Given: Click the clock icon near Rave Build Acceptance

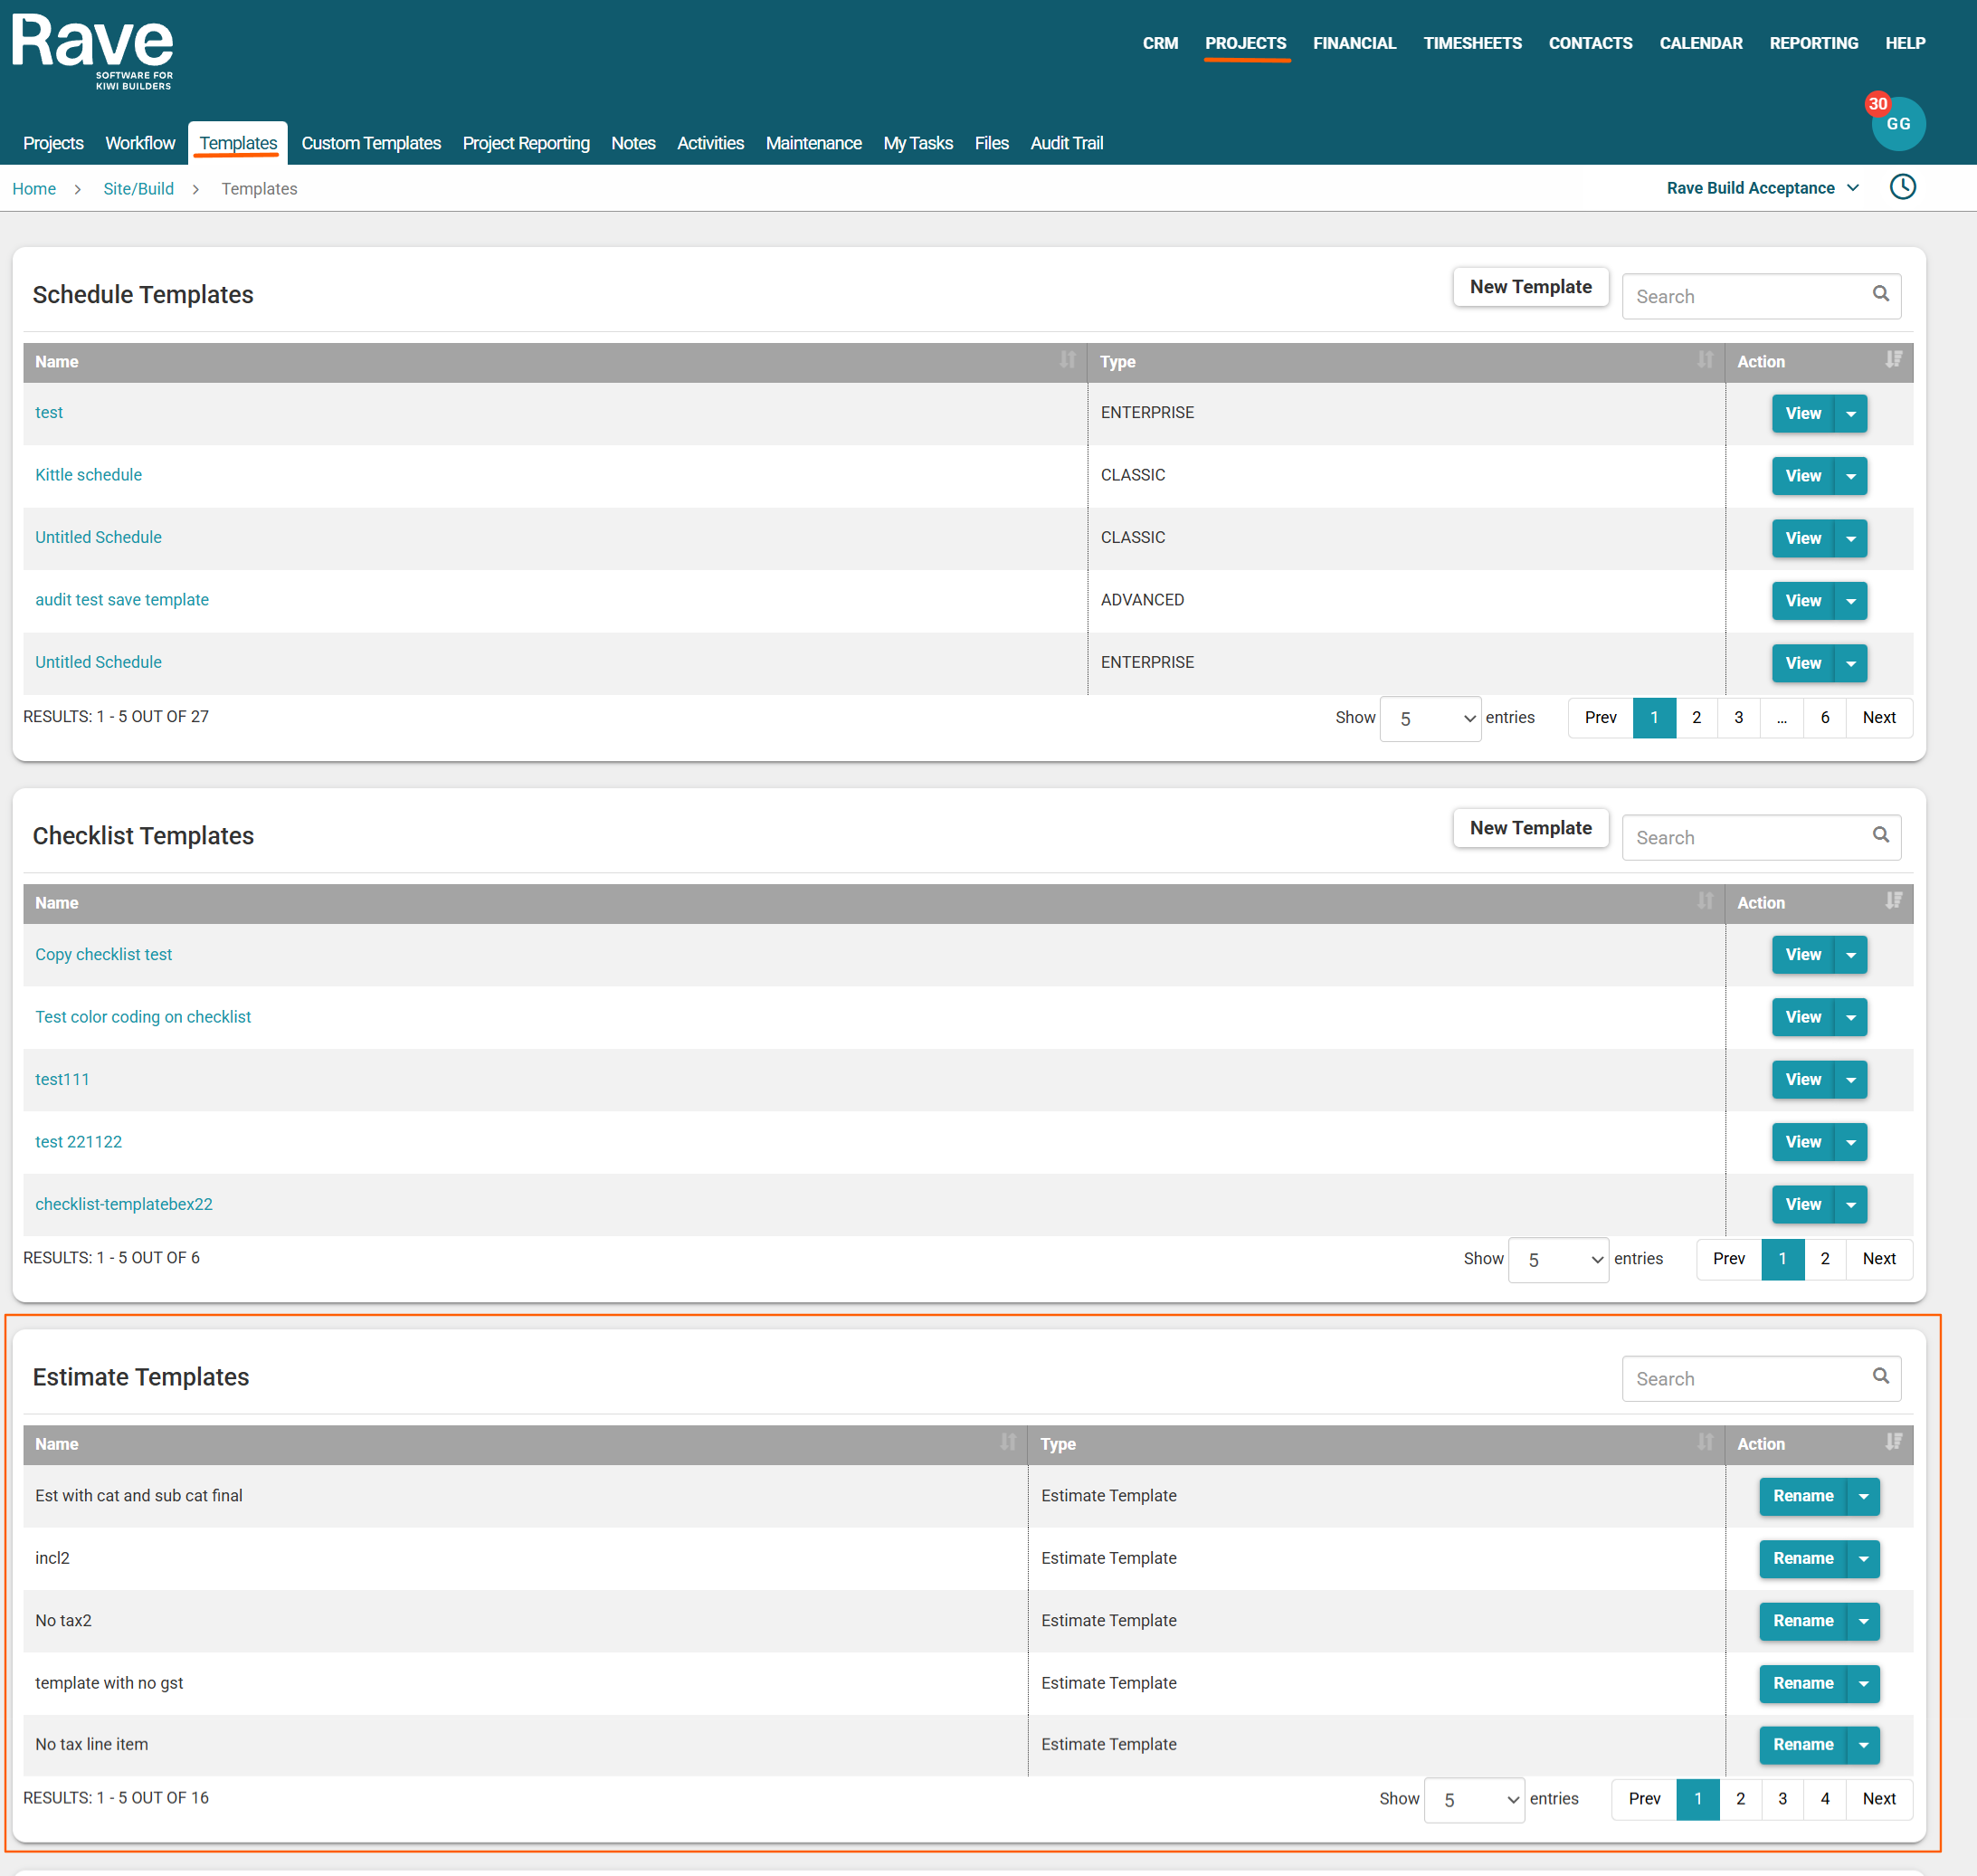Looking at the screenshot, I should click(1902, 187).
